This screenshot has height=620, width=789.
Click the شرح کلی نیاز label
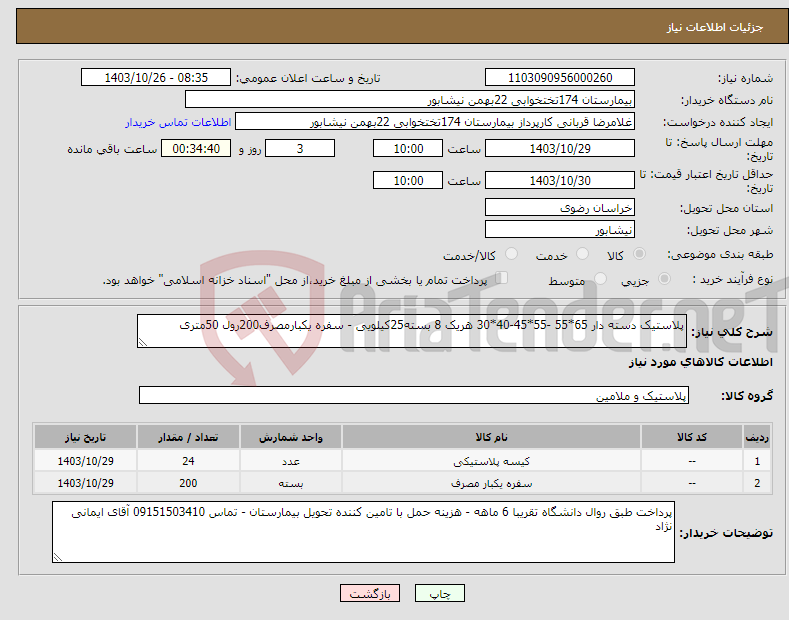(732, 332)
